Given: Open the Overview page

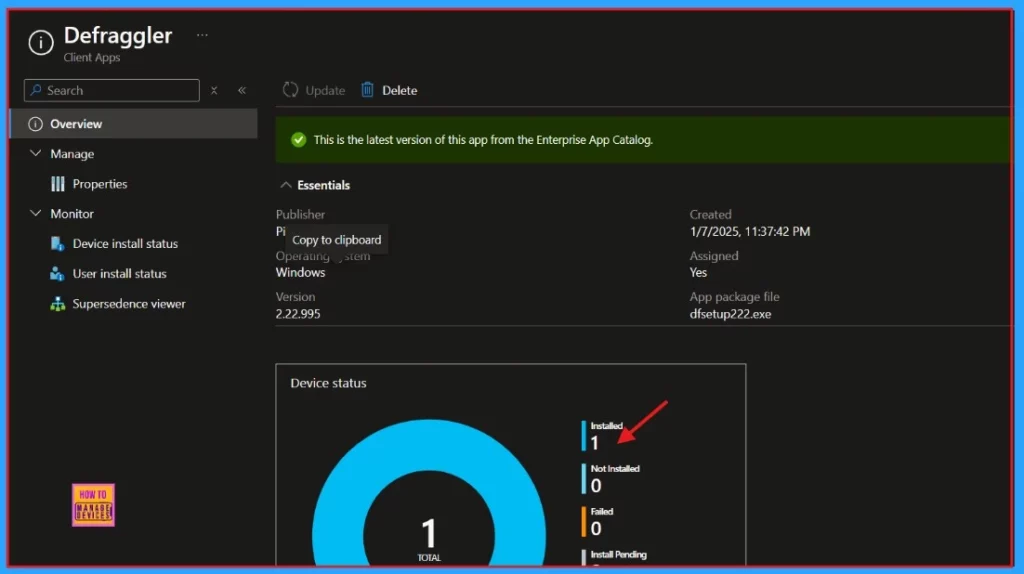Looking at the screenshot, I should point(134,123).
